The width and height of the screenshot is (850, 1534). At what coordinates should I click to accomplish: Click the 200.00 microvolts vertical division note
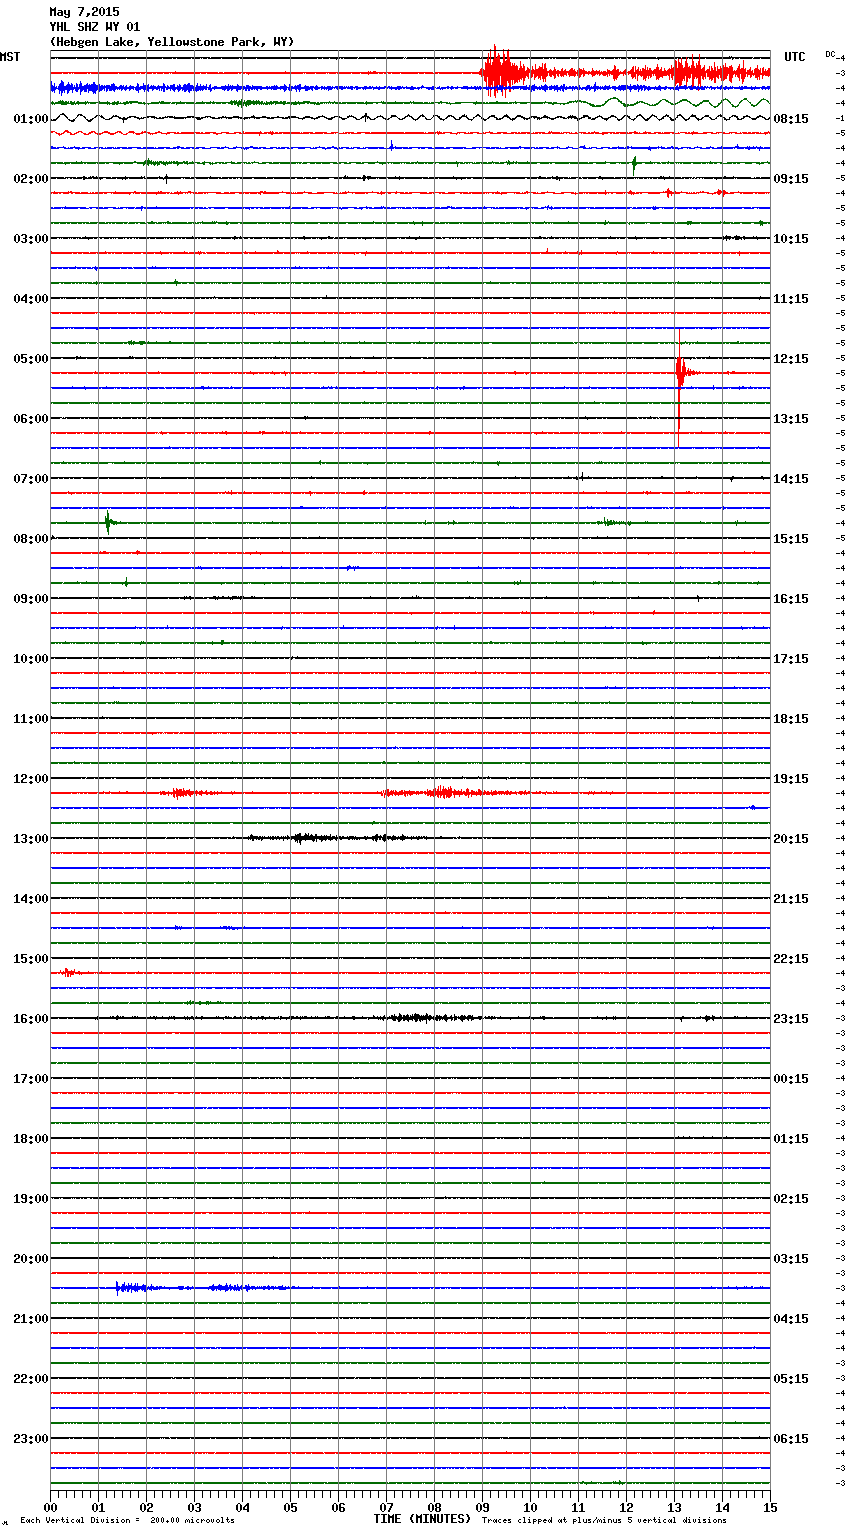(127, 1521)
